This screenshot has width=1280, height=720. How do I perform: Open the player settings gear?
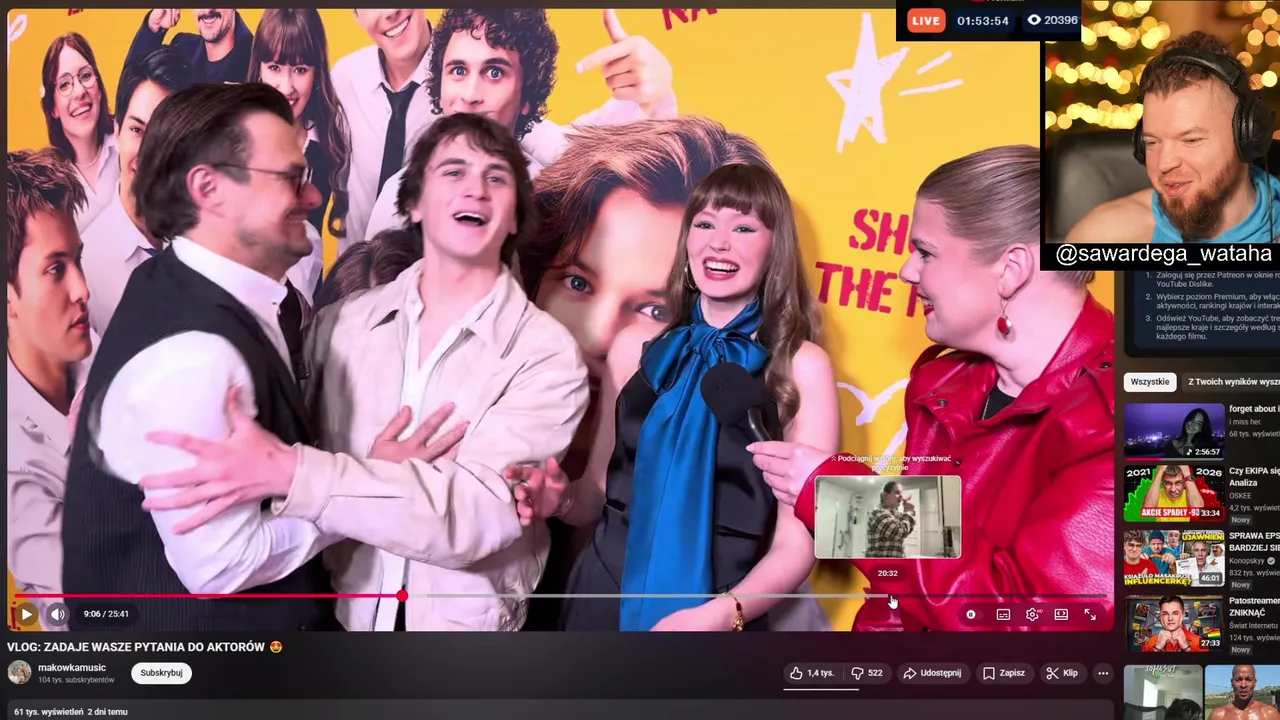[1032, 615]
